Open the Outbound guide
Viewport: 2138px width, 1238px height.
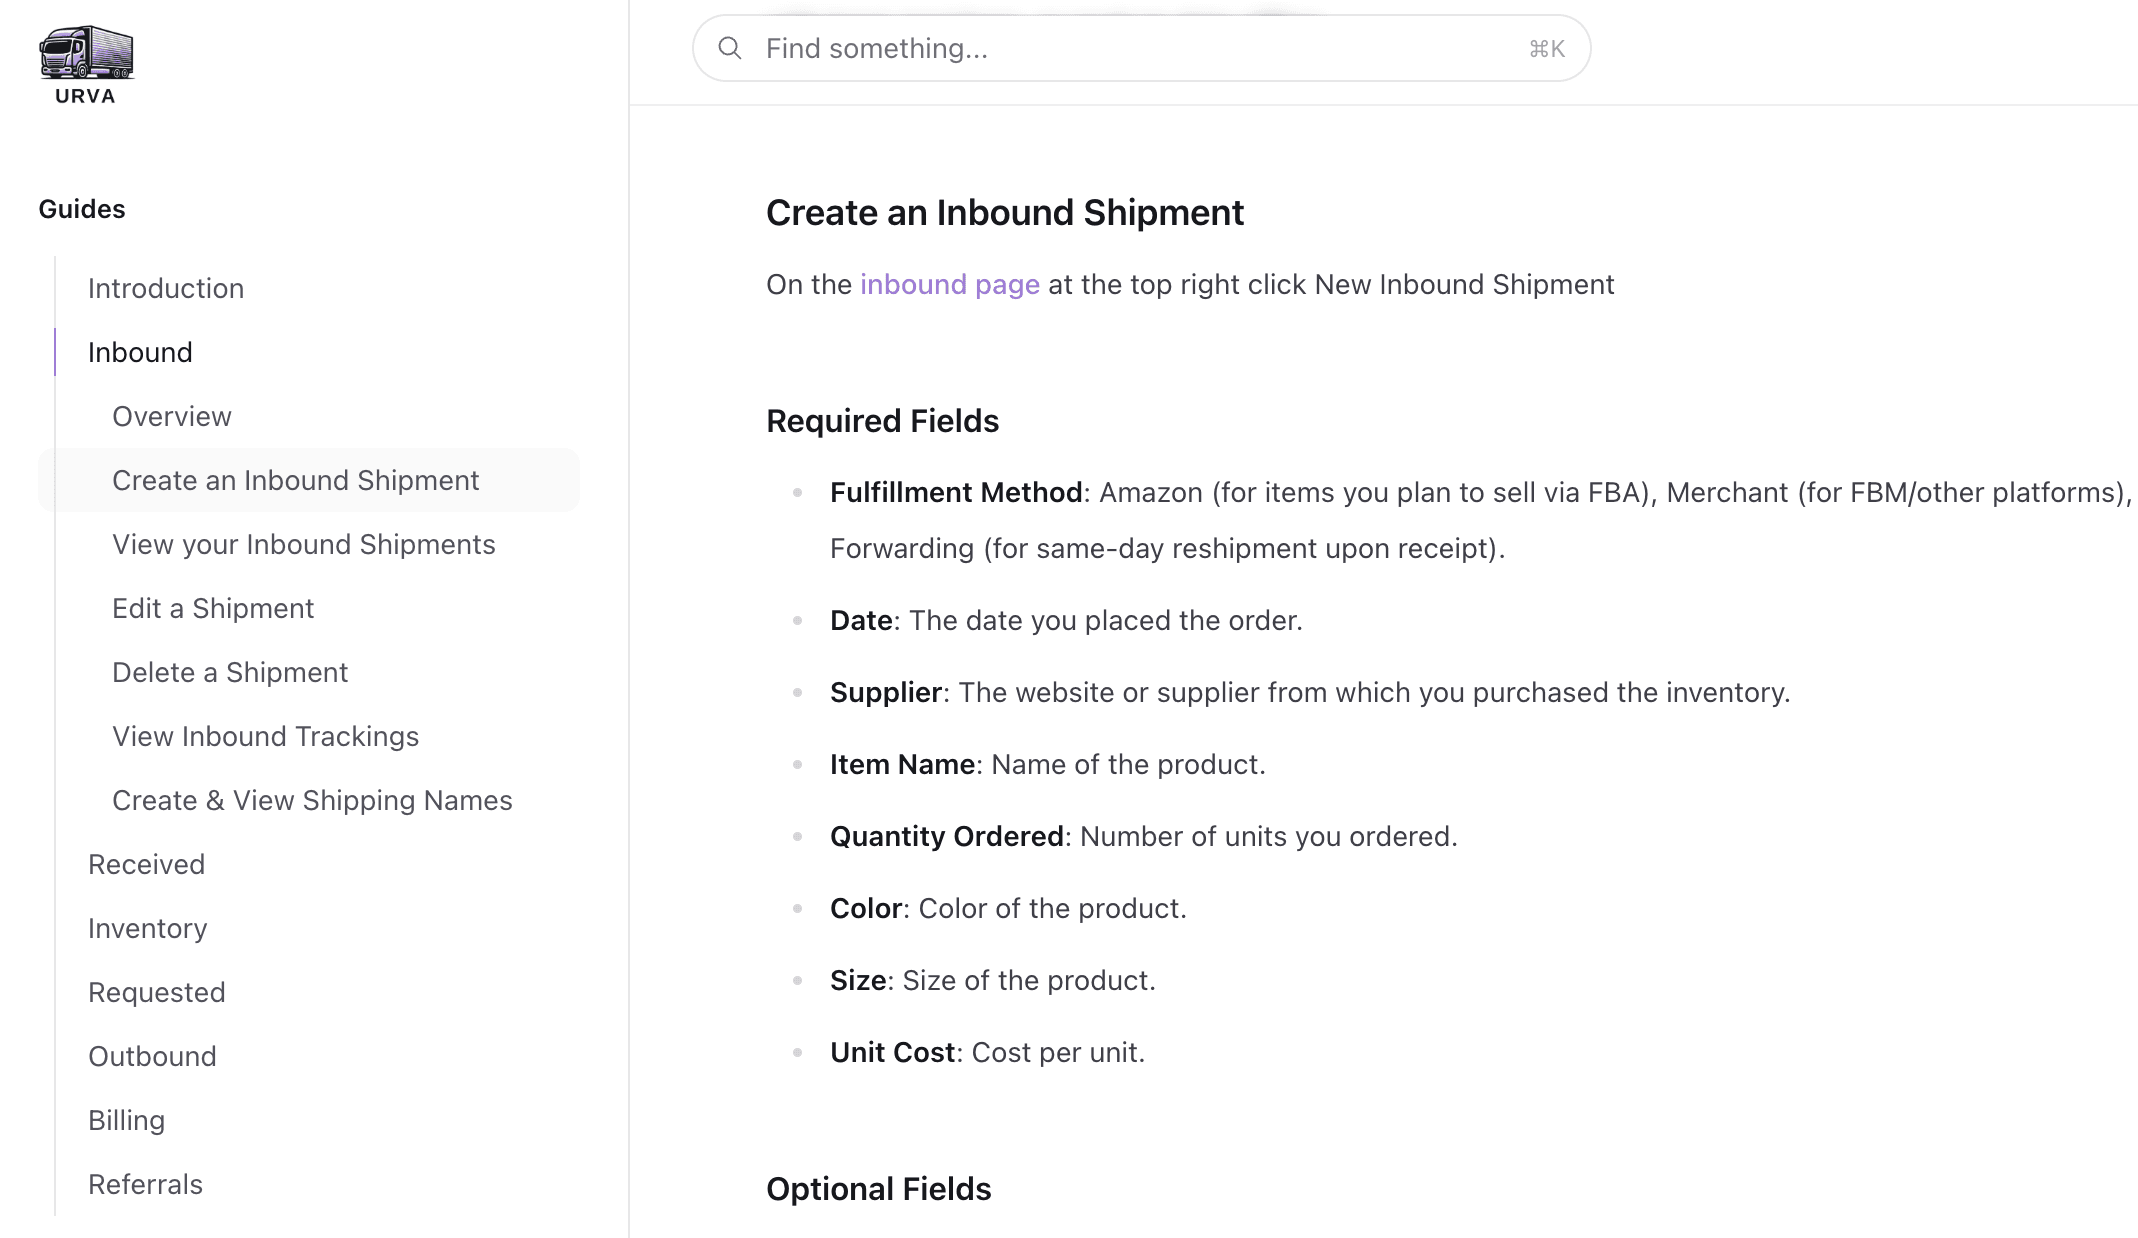point(152,1056)
